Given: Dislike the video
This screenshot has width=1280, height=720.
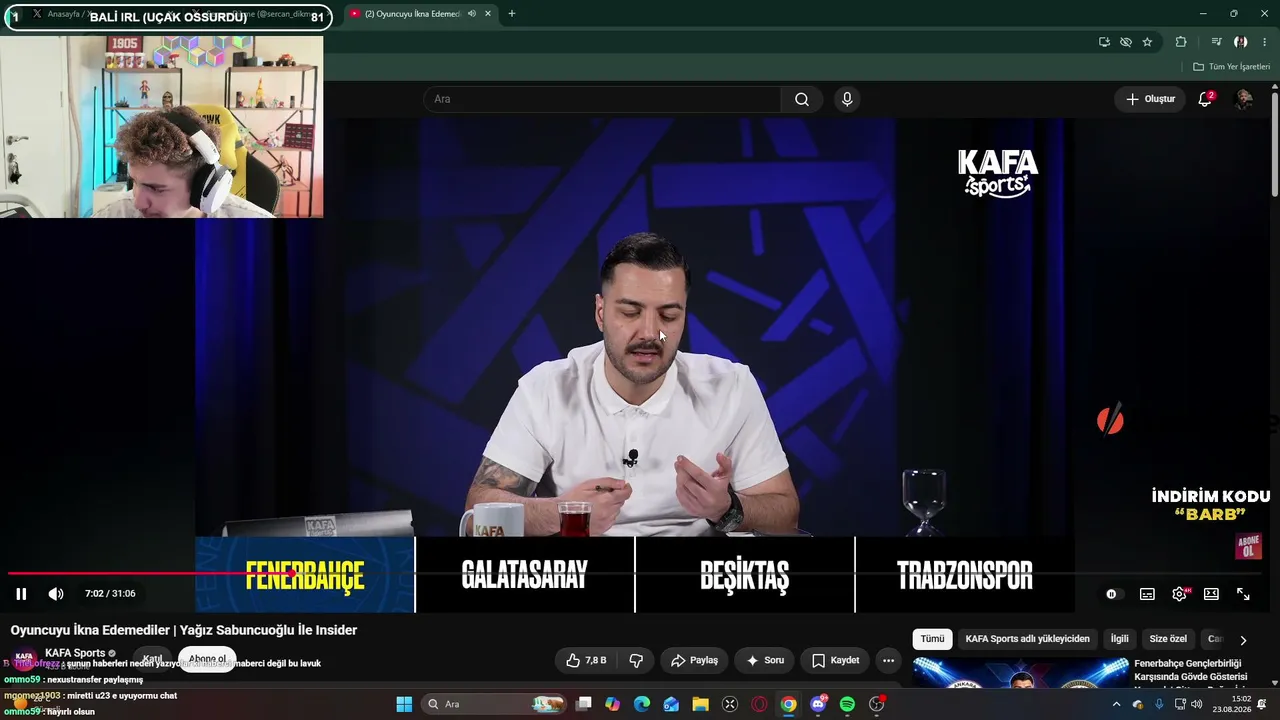Looking at the screenshot, I should coord(636,660).
